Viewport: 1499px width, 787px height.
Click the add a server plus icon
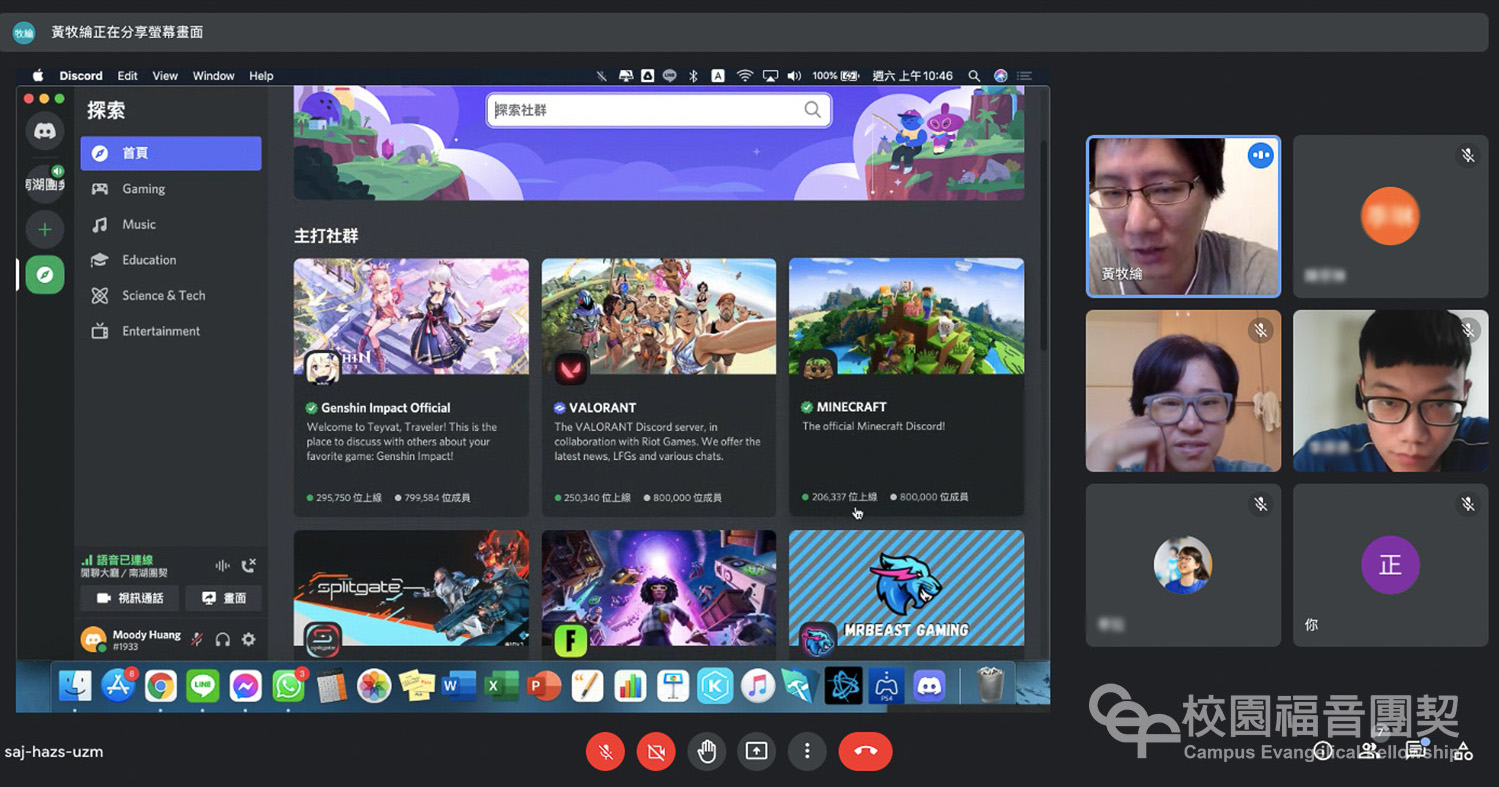click(x=44, y=230)
